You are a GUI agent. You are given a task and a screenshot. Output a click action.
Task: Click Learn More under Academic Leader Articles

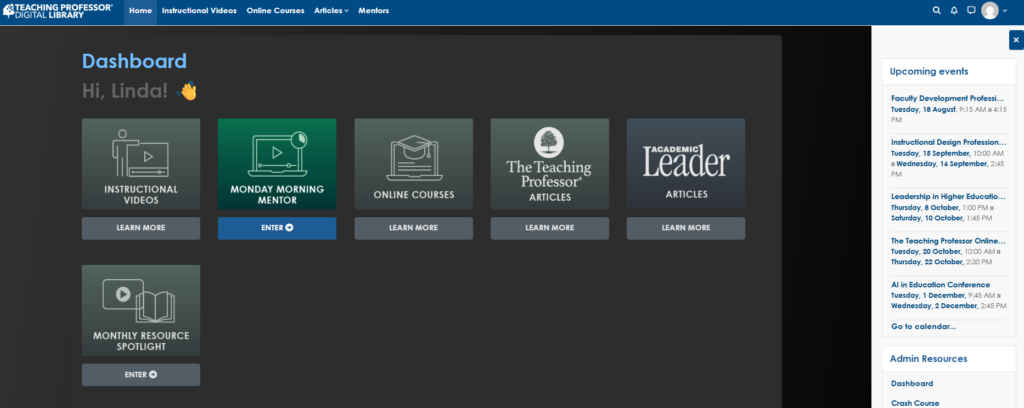coord(686,228)
